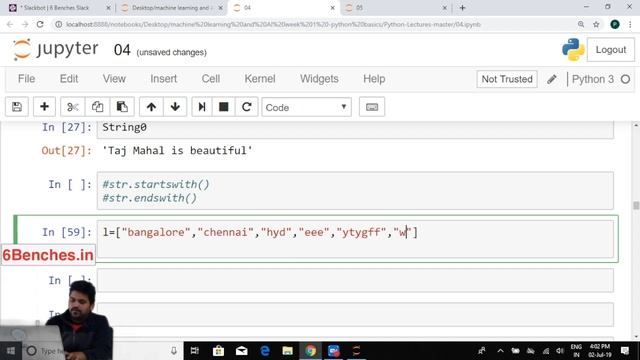Screen dimensions: 640x360
Task: Open a new browser tab
Action: [462, 8]
